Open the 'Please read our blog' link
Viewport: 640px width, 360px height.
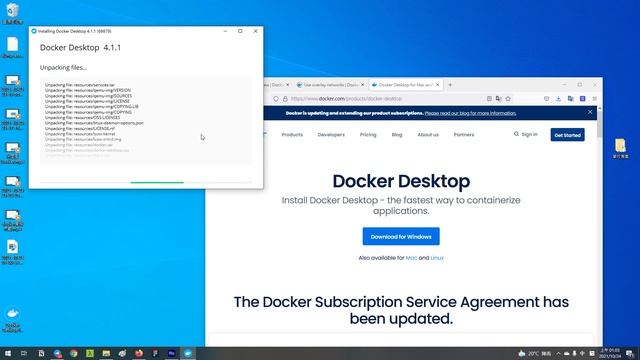[x=470, y=113]
